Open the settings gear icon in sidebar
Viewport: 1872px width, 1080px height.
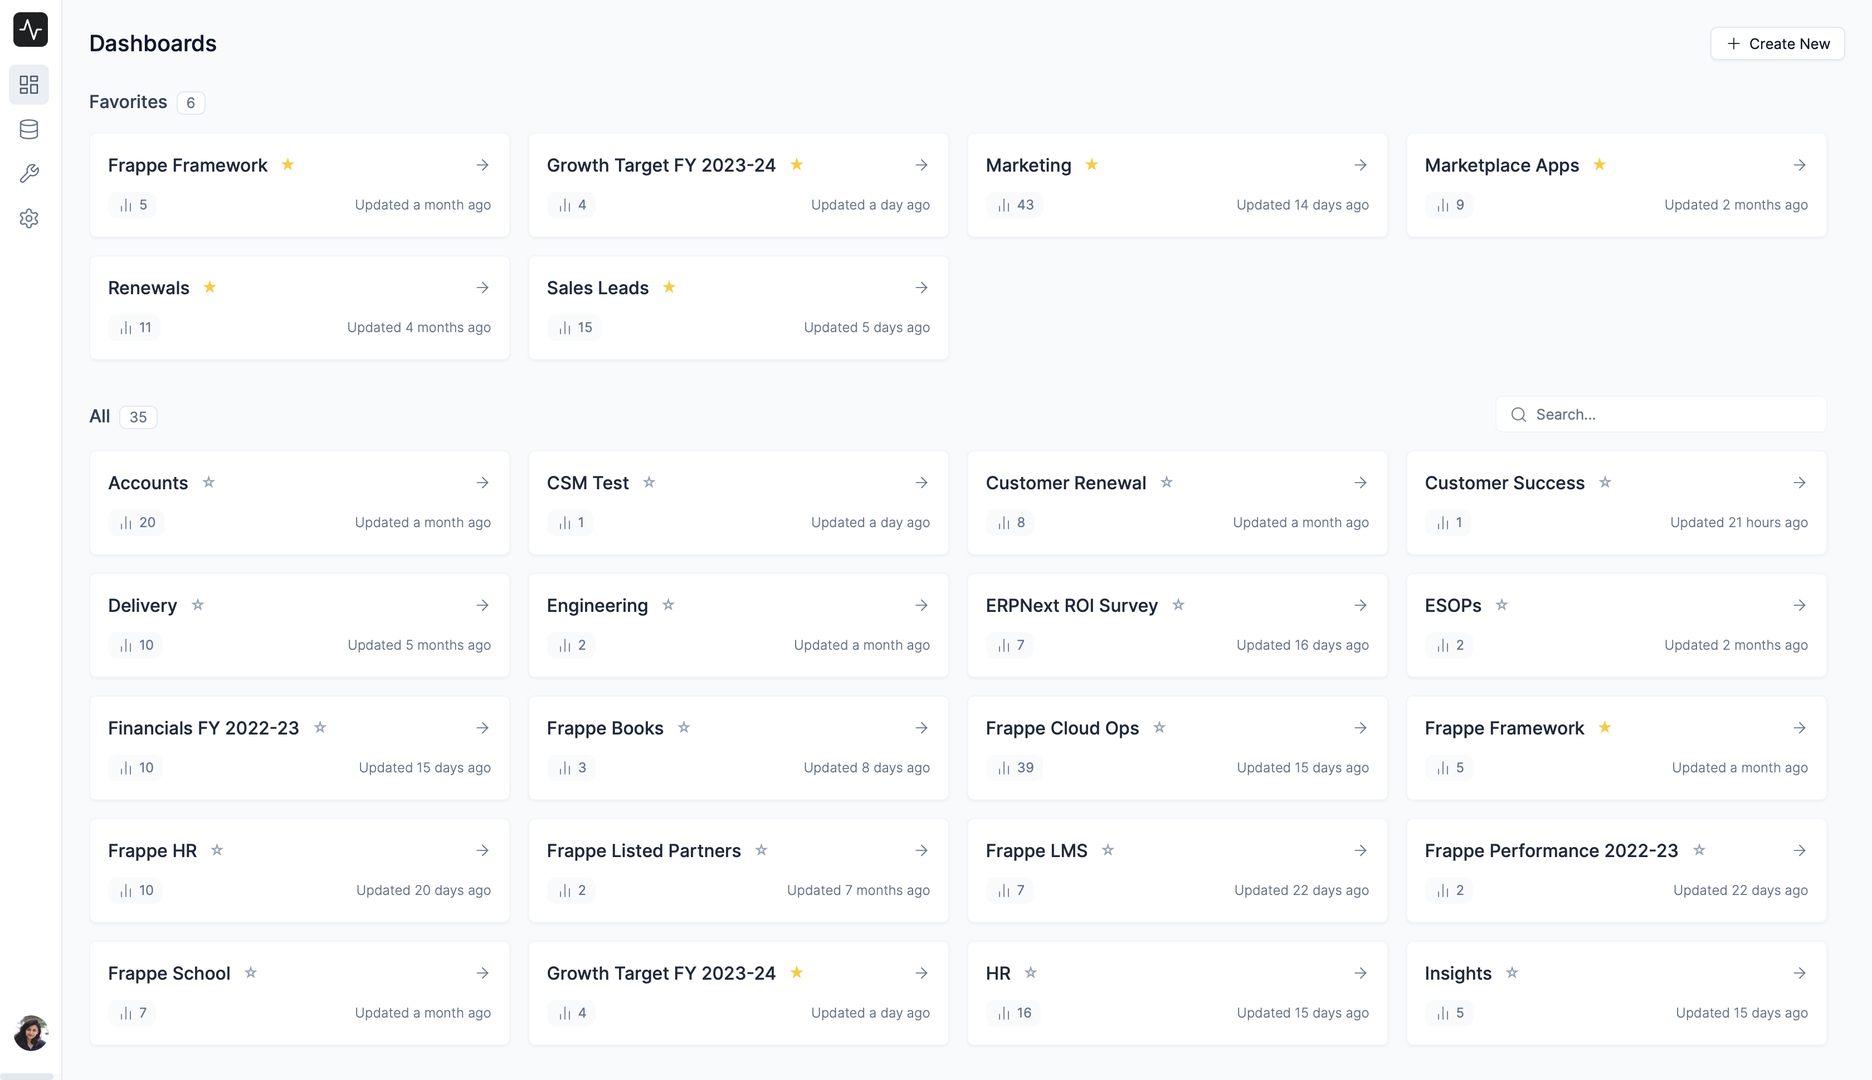(x=29, y=218)
